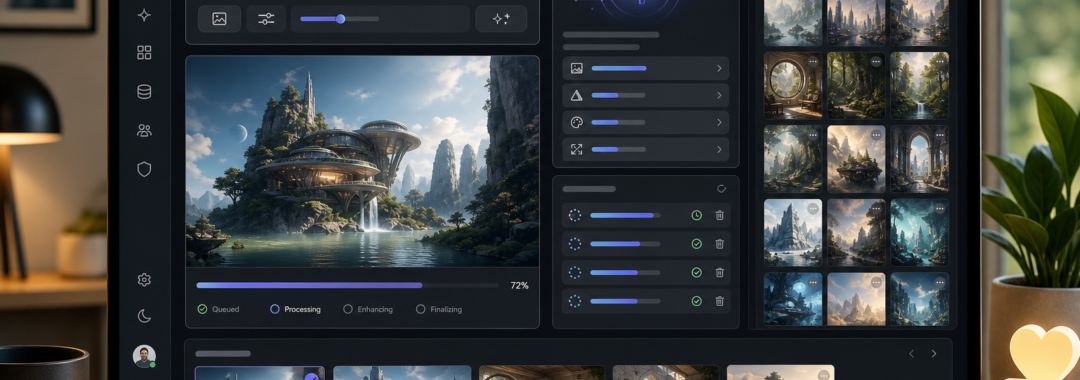
Task: Open options on the stone archway thumbnail
Action: tap(939, 134)
